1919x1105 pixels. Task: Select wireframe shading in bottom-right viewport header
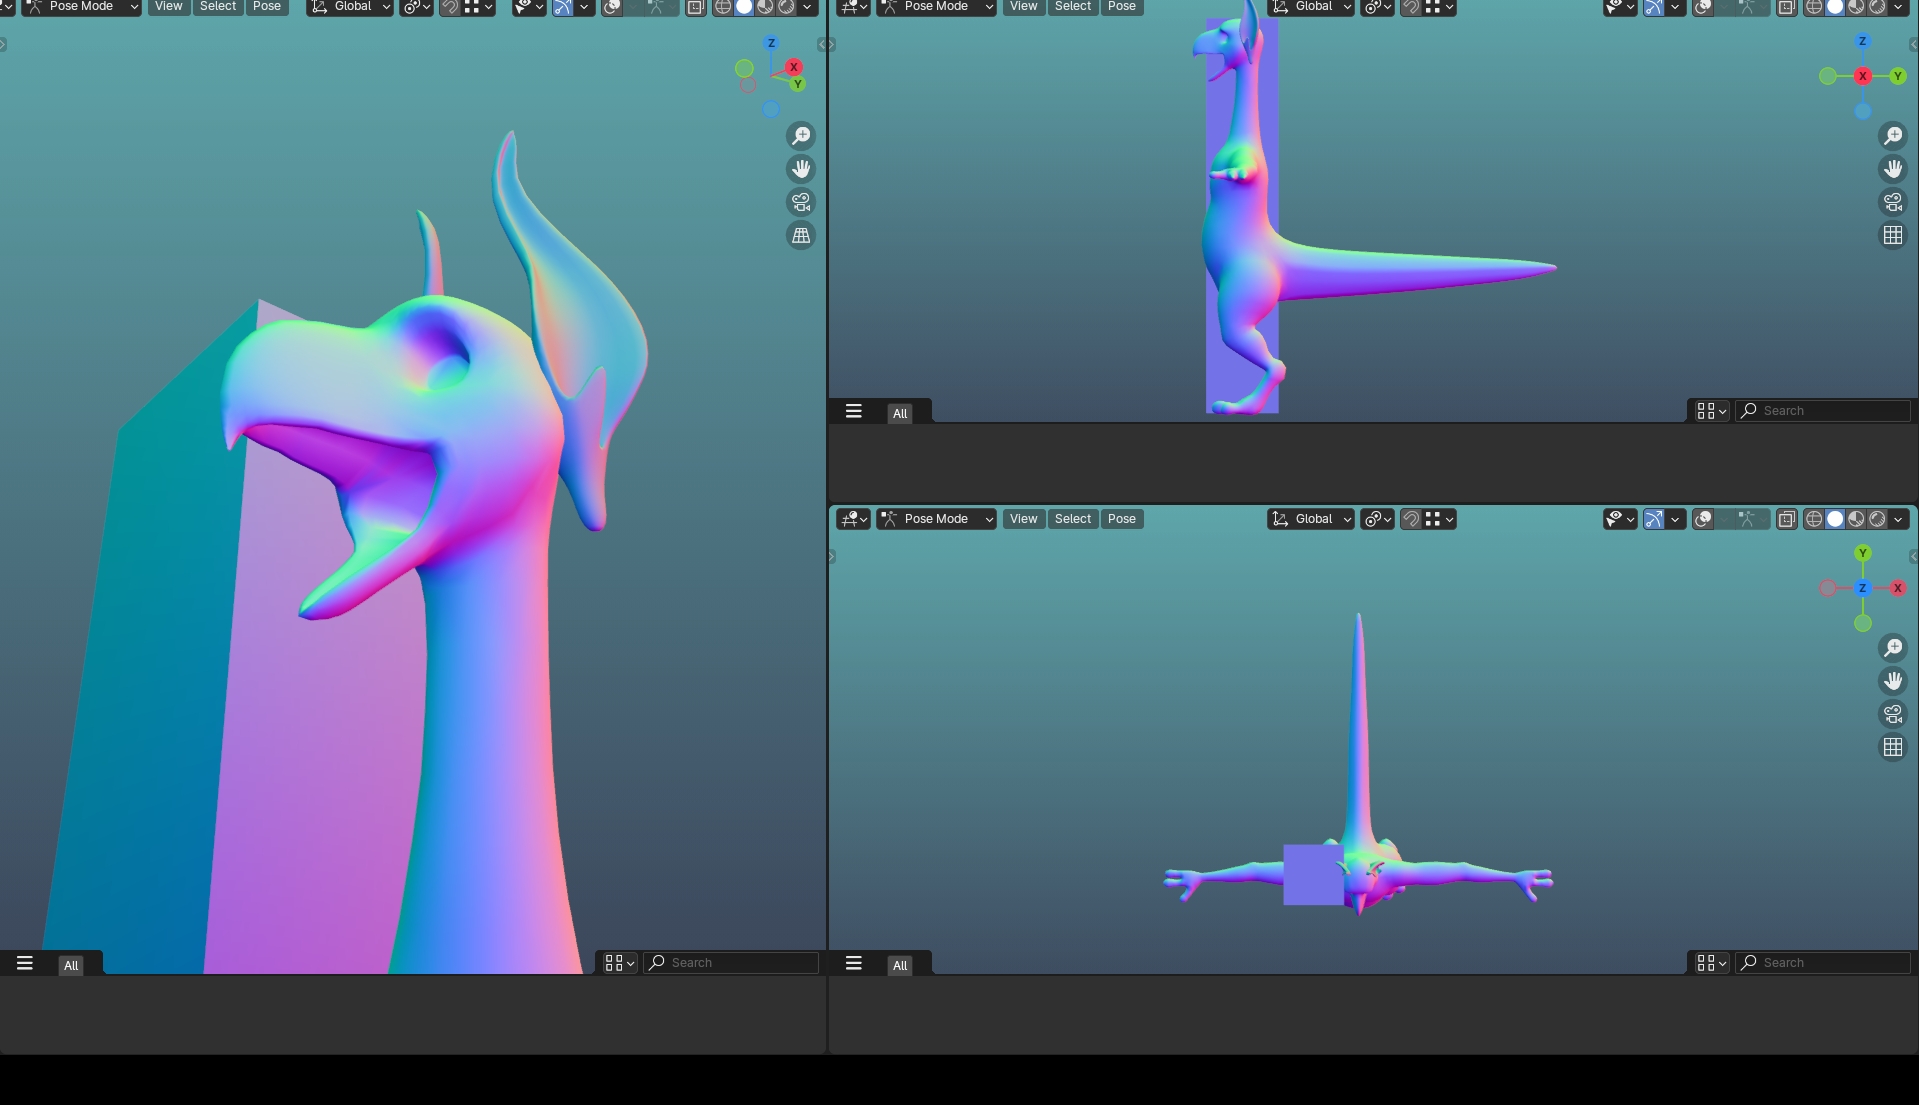[x=1814, y=519]
